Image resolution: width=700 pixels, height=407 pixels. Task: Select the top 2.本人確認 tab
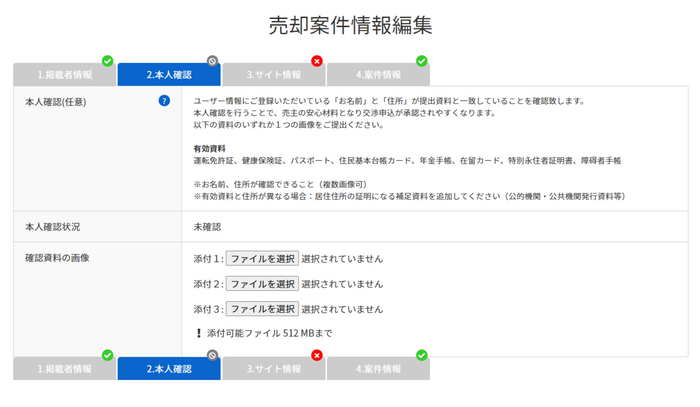tap(169, 75)
